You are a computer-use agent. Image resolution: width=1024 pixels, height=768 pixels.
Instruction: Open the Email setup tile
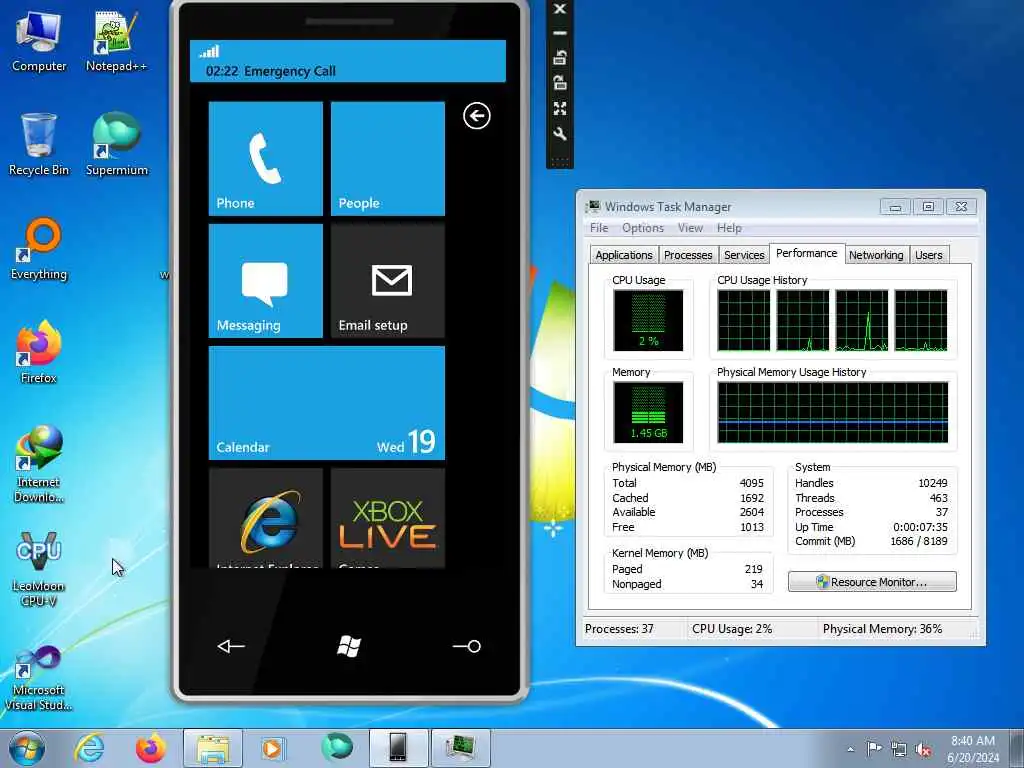point(388,281)
